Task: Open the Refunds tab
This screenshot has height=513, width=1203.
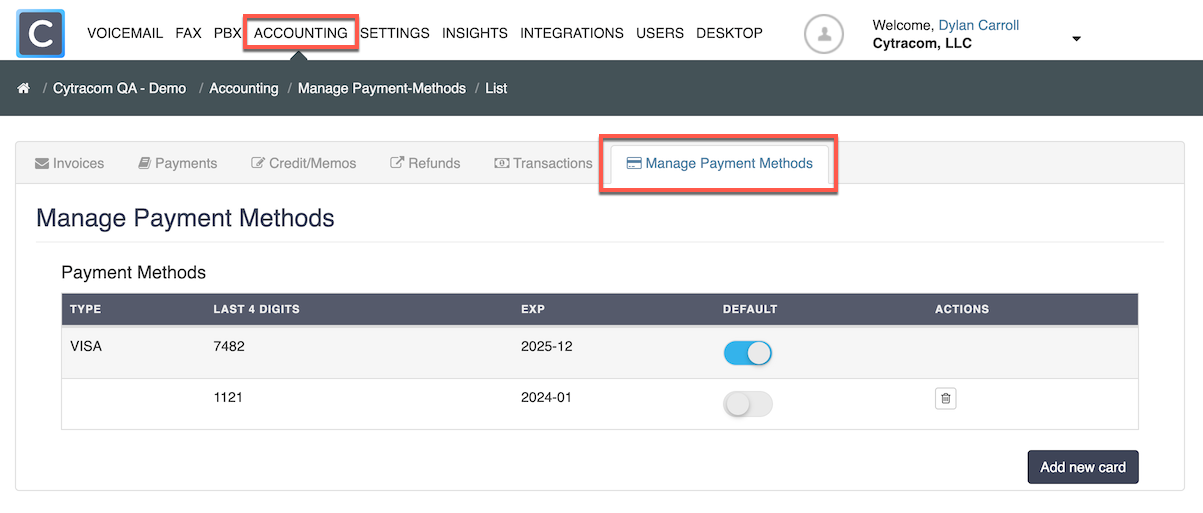Action: coord(425,163)
